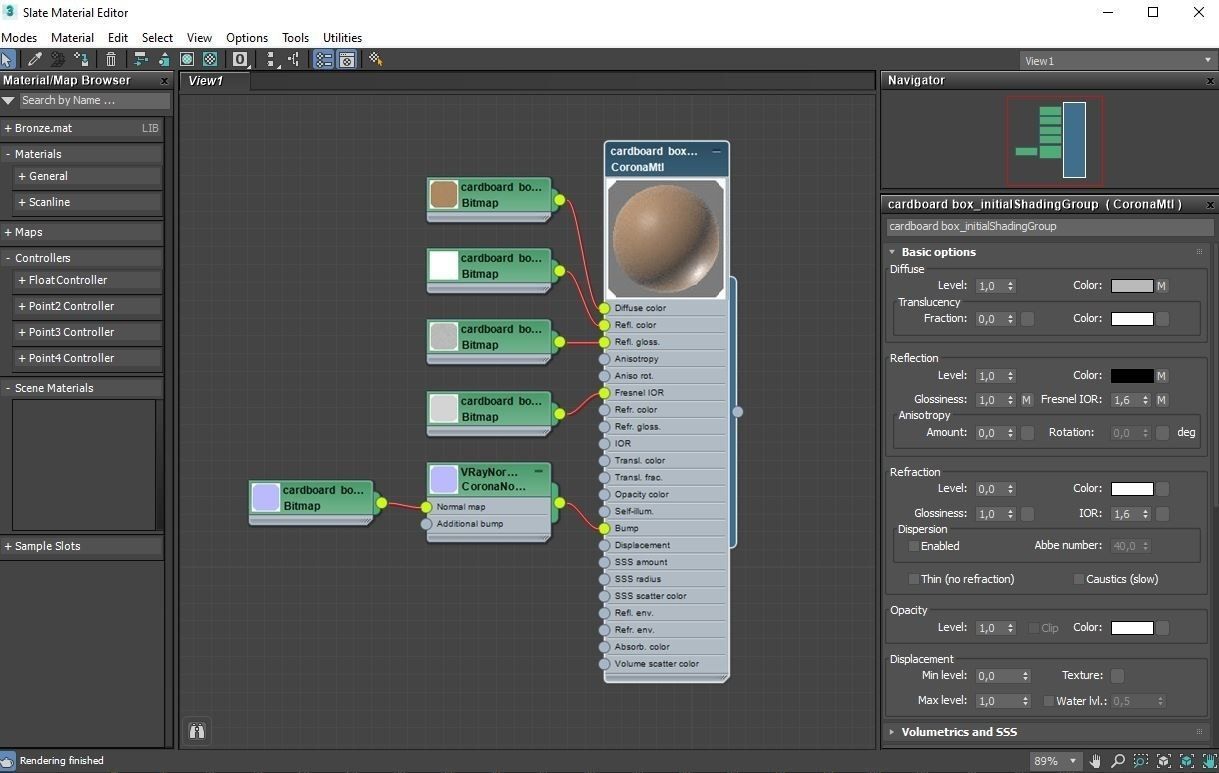Click Diffuse color M map button
Screen dimensions: 1219x773
click(x=1162, y=286)
